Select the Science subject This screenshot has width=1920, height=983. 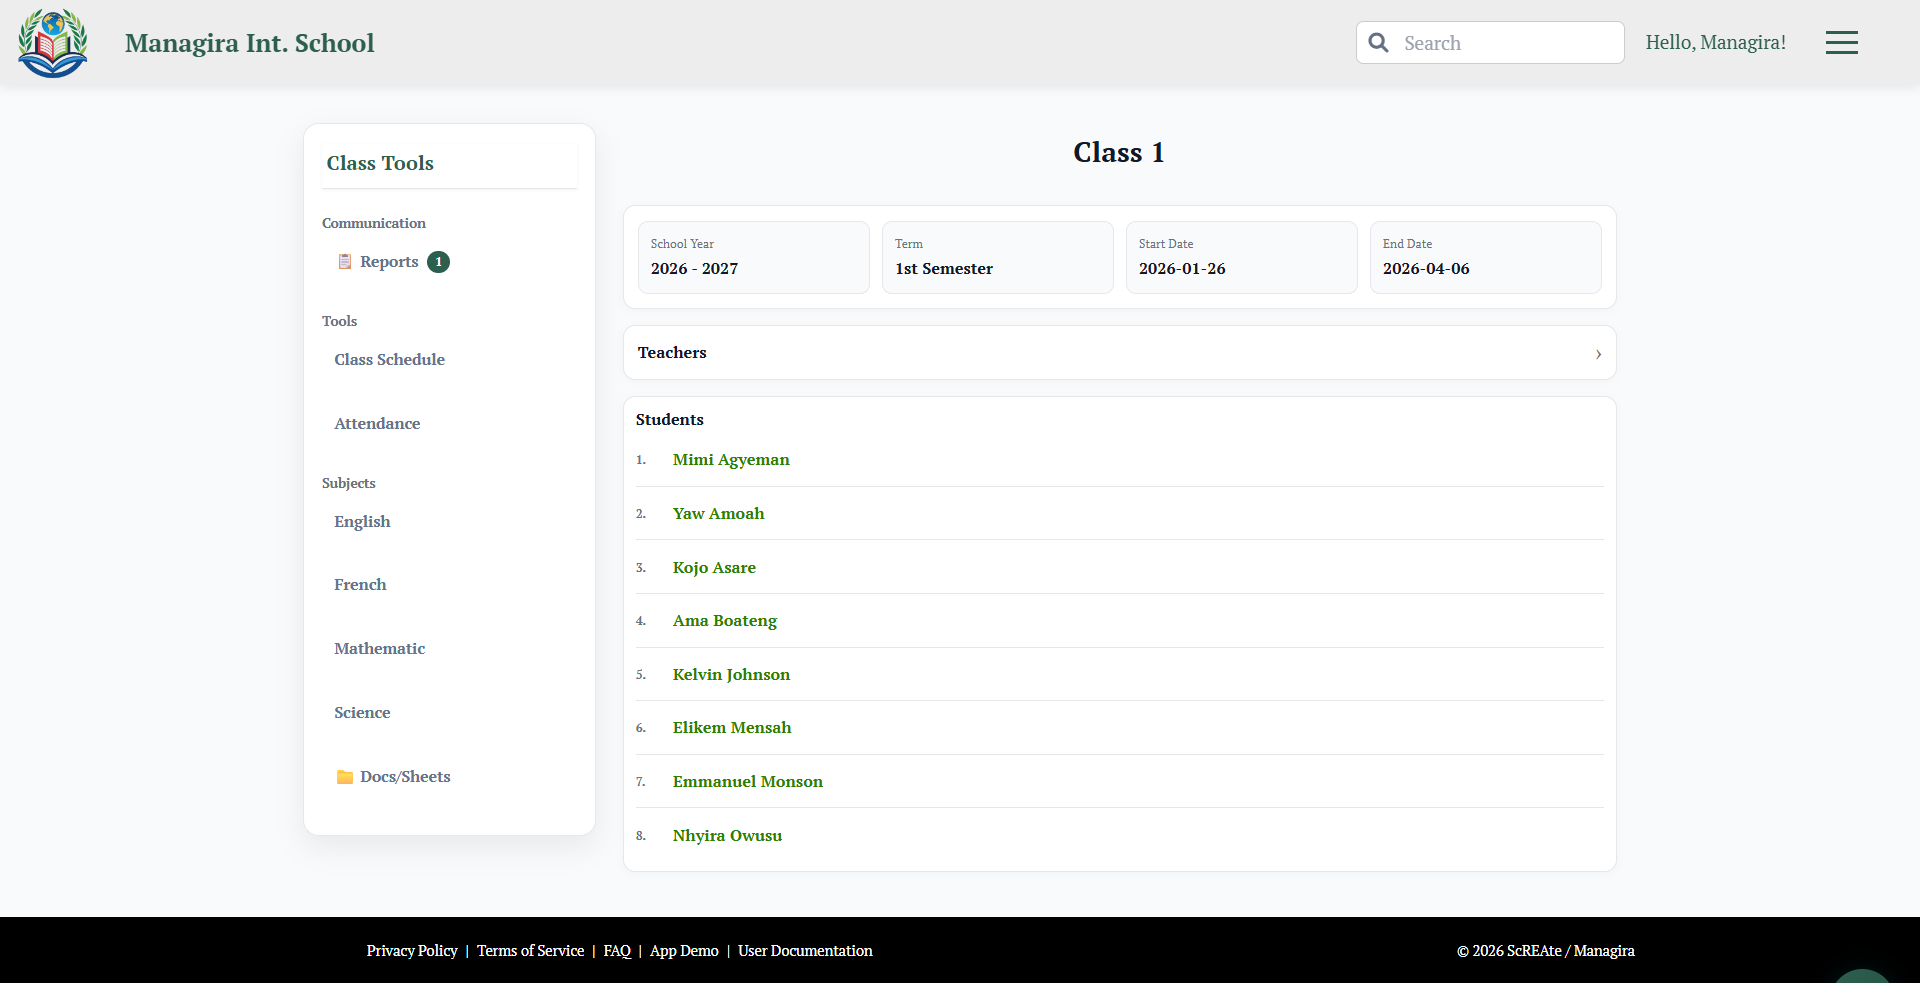[362, 712]
